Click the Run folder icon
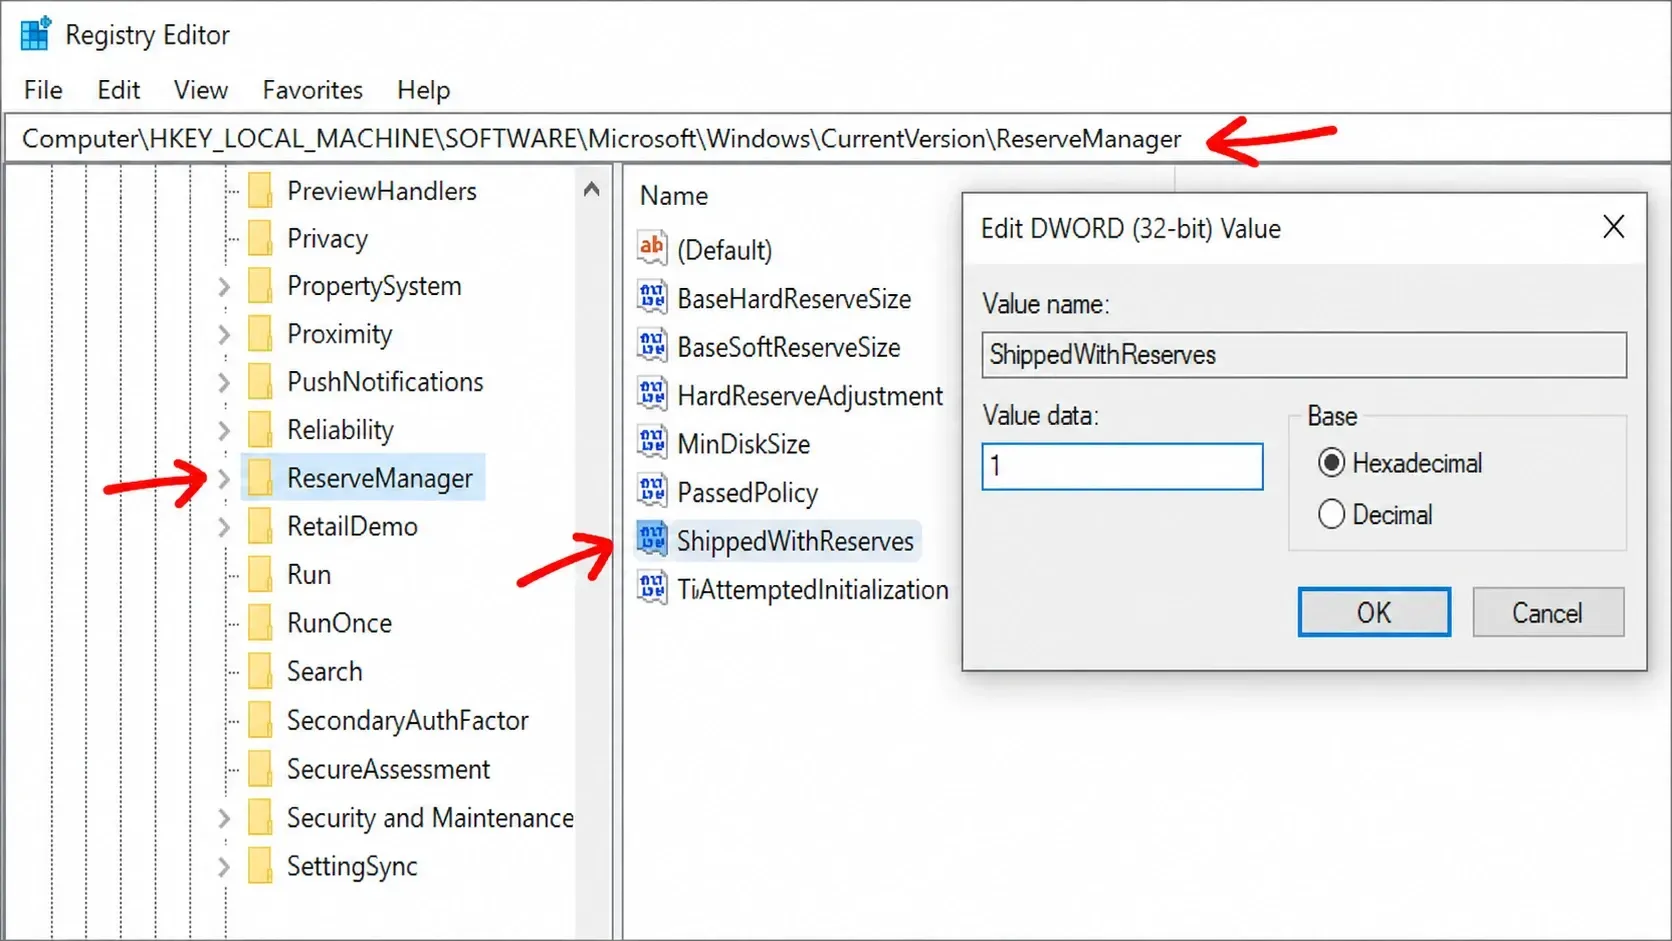 tap(260, 574)
